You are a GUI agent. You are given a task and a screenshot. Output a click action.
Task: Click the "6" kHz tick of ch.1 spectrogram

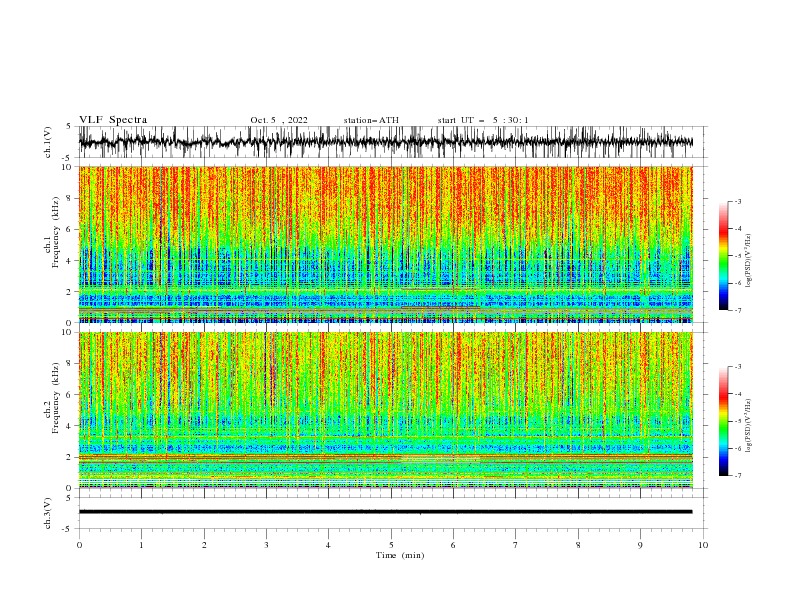[70, 229]
